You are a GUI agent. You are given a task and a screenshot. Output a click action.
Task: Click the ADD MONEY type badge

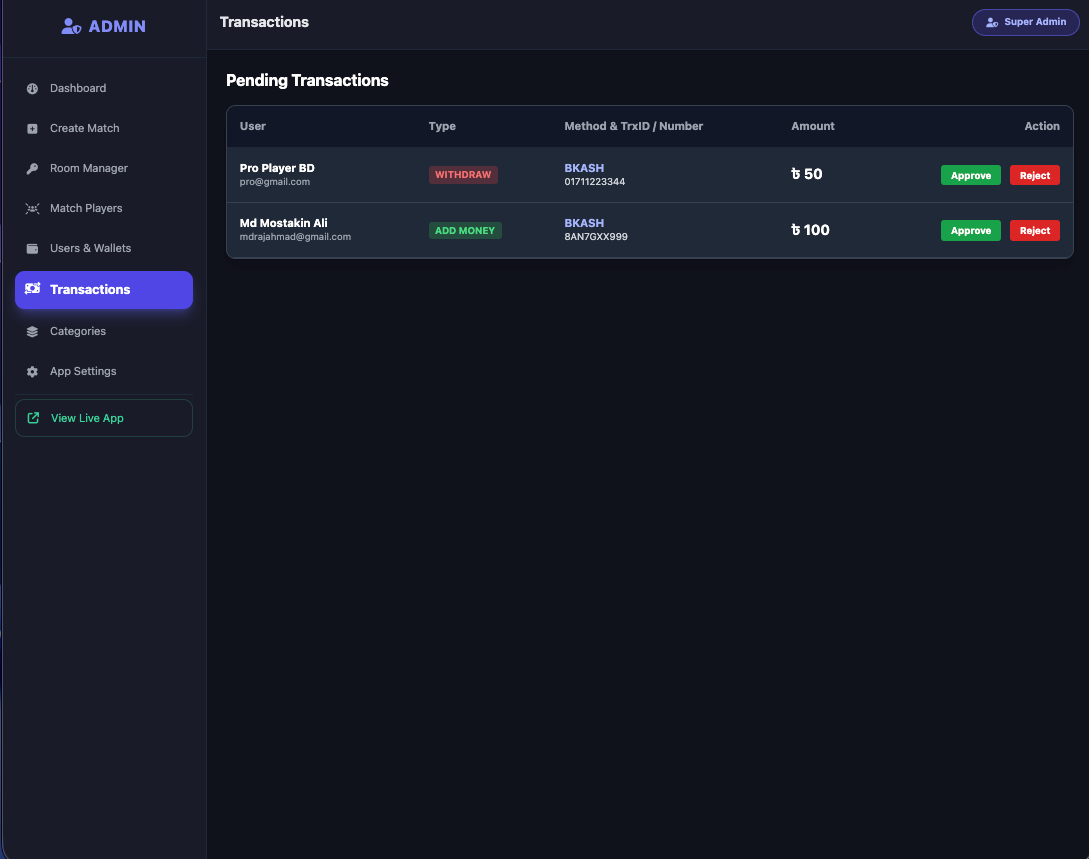[x=465, y=231]
